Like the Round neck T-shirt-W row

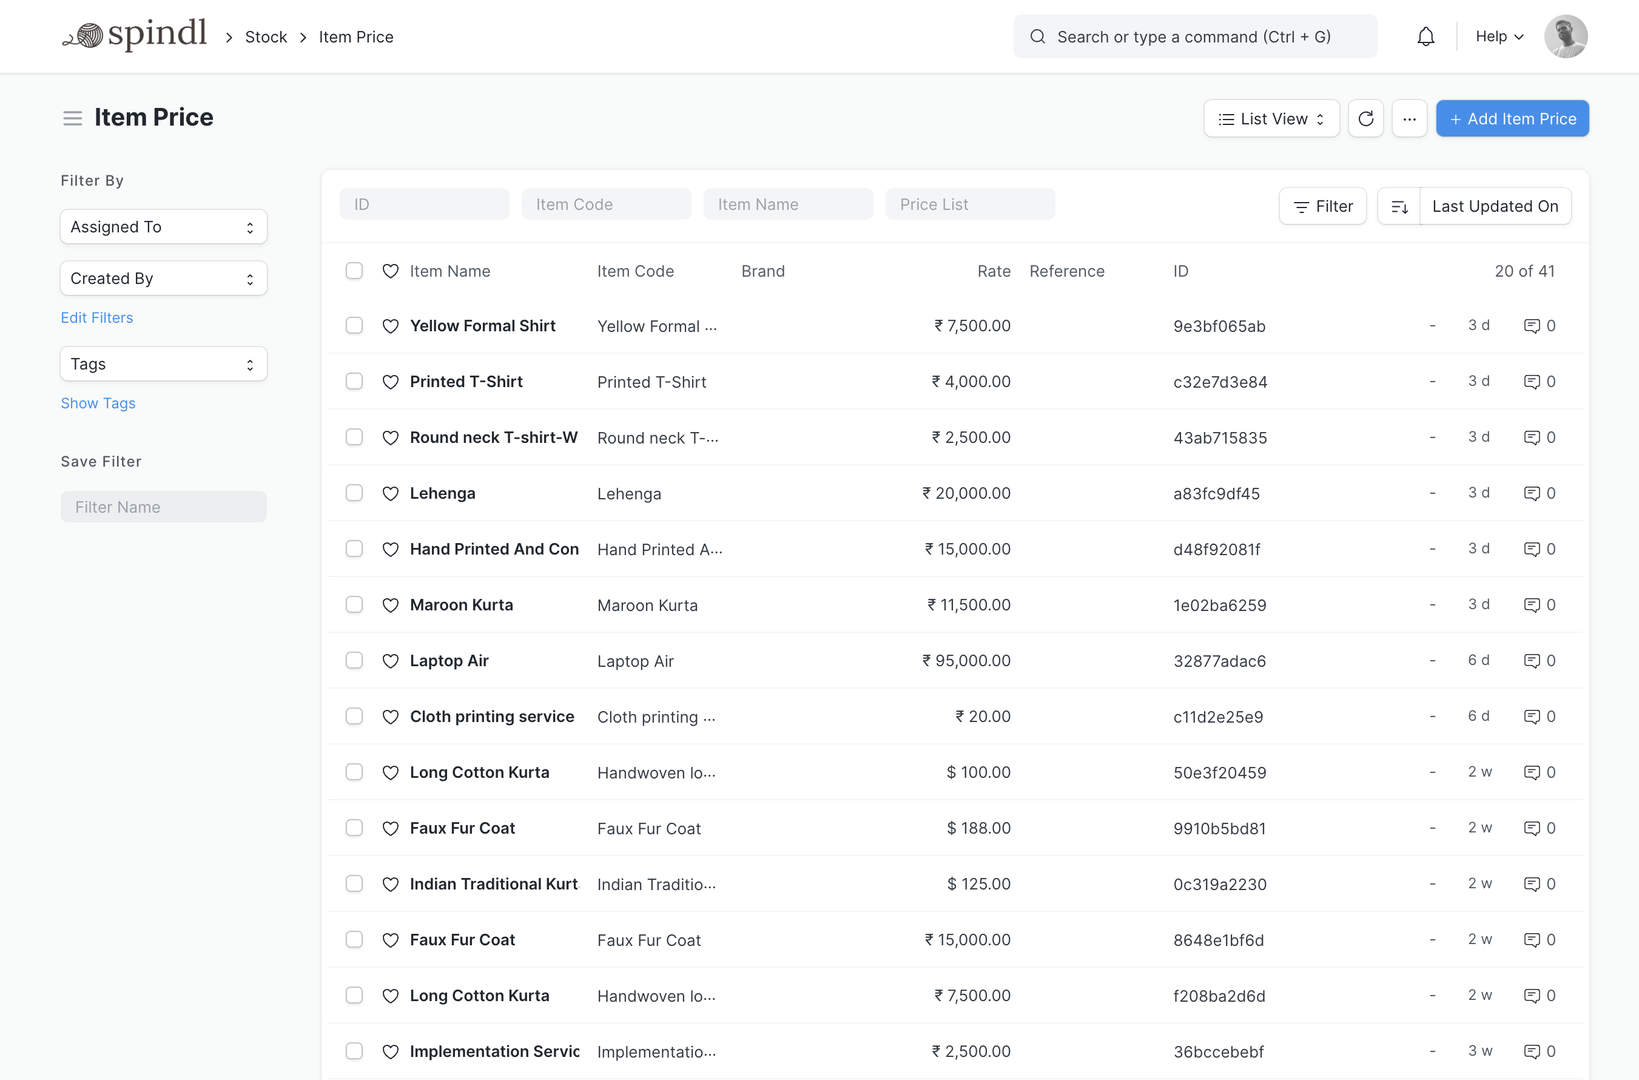(391, 438)
